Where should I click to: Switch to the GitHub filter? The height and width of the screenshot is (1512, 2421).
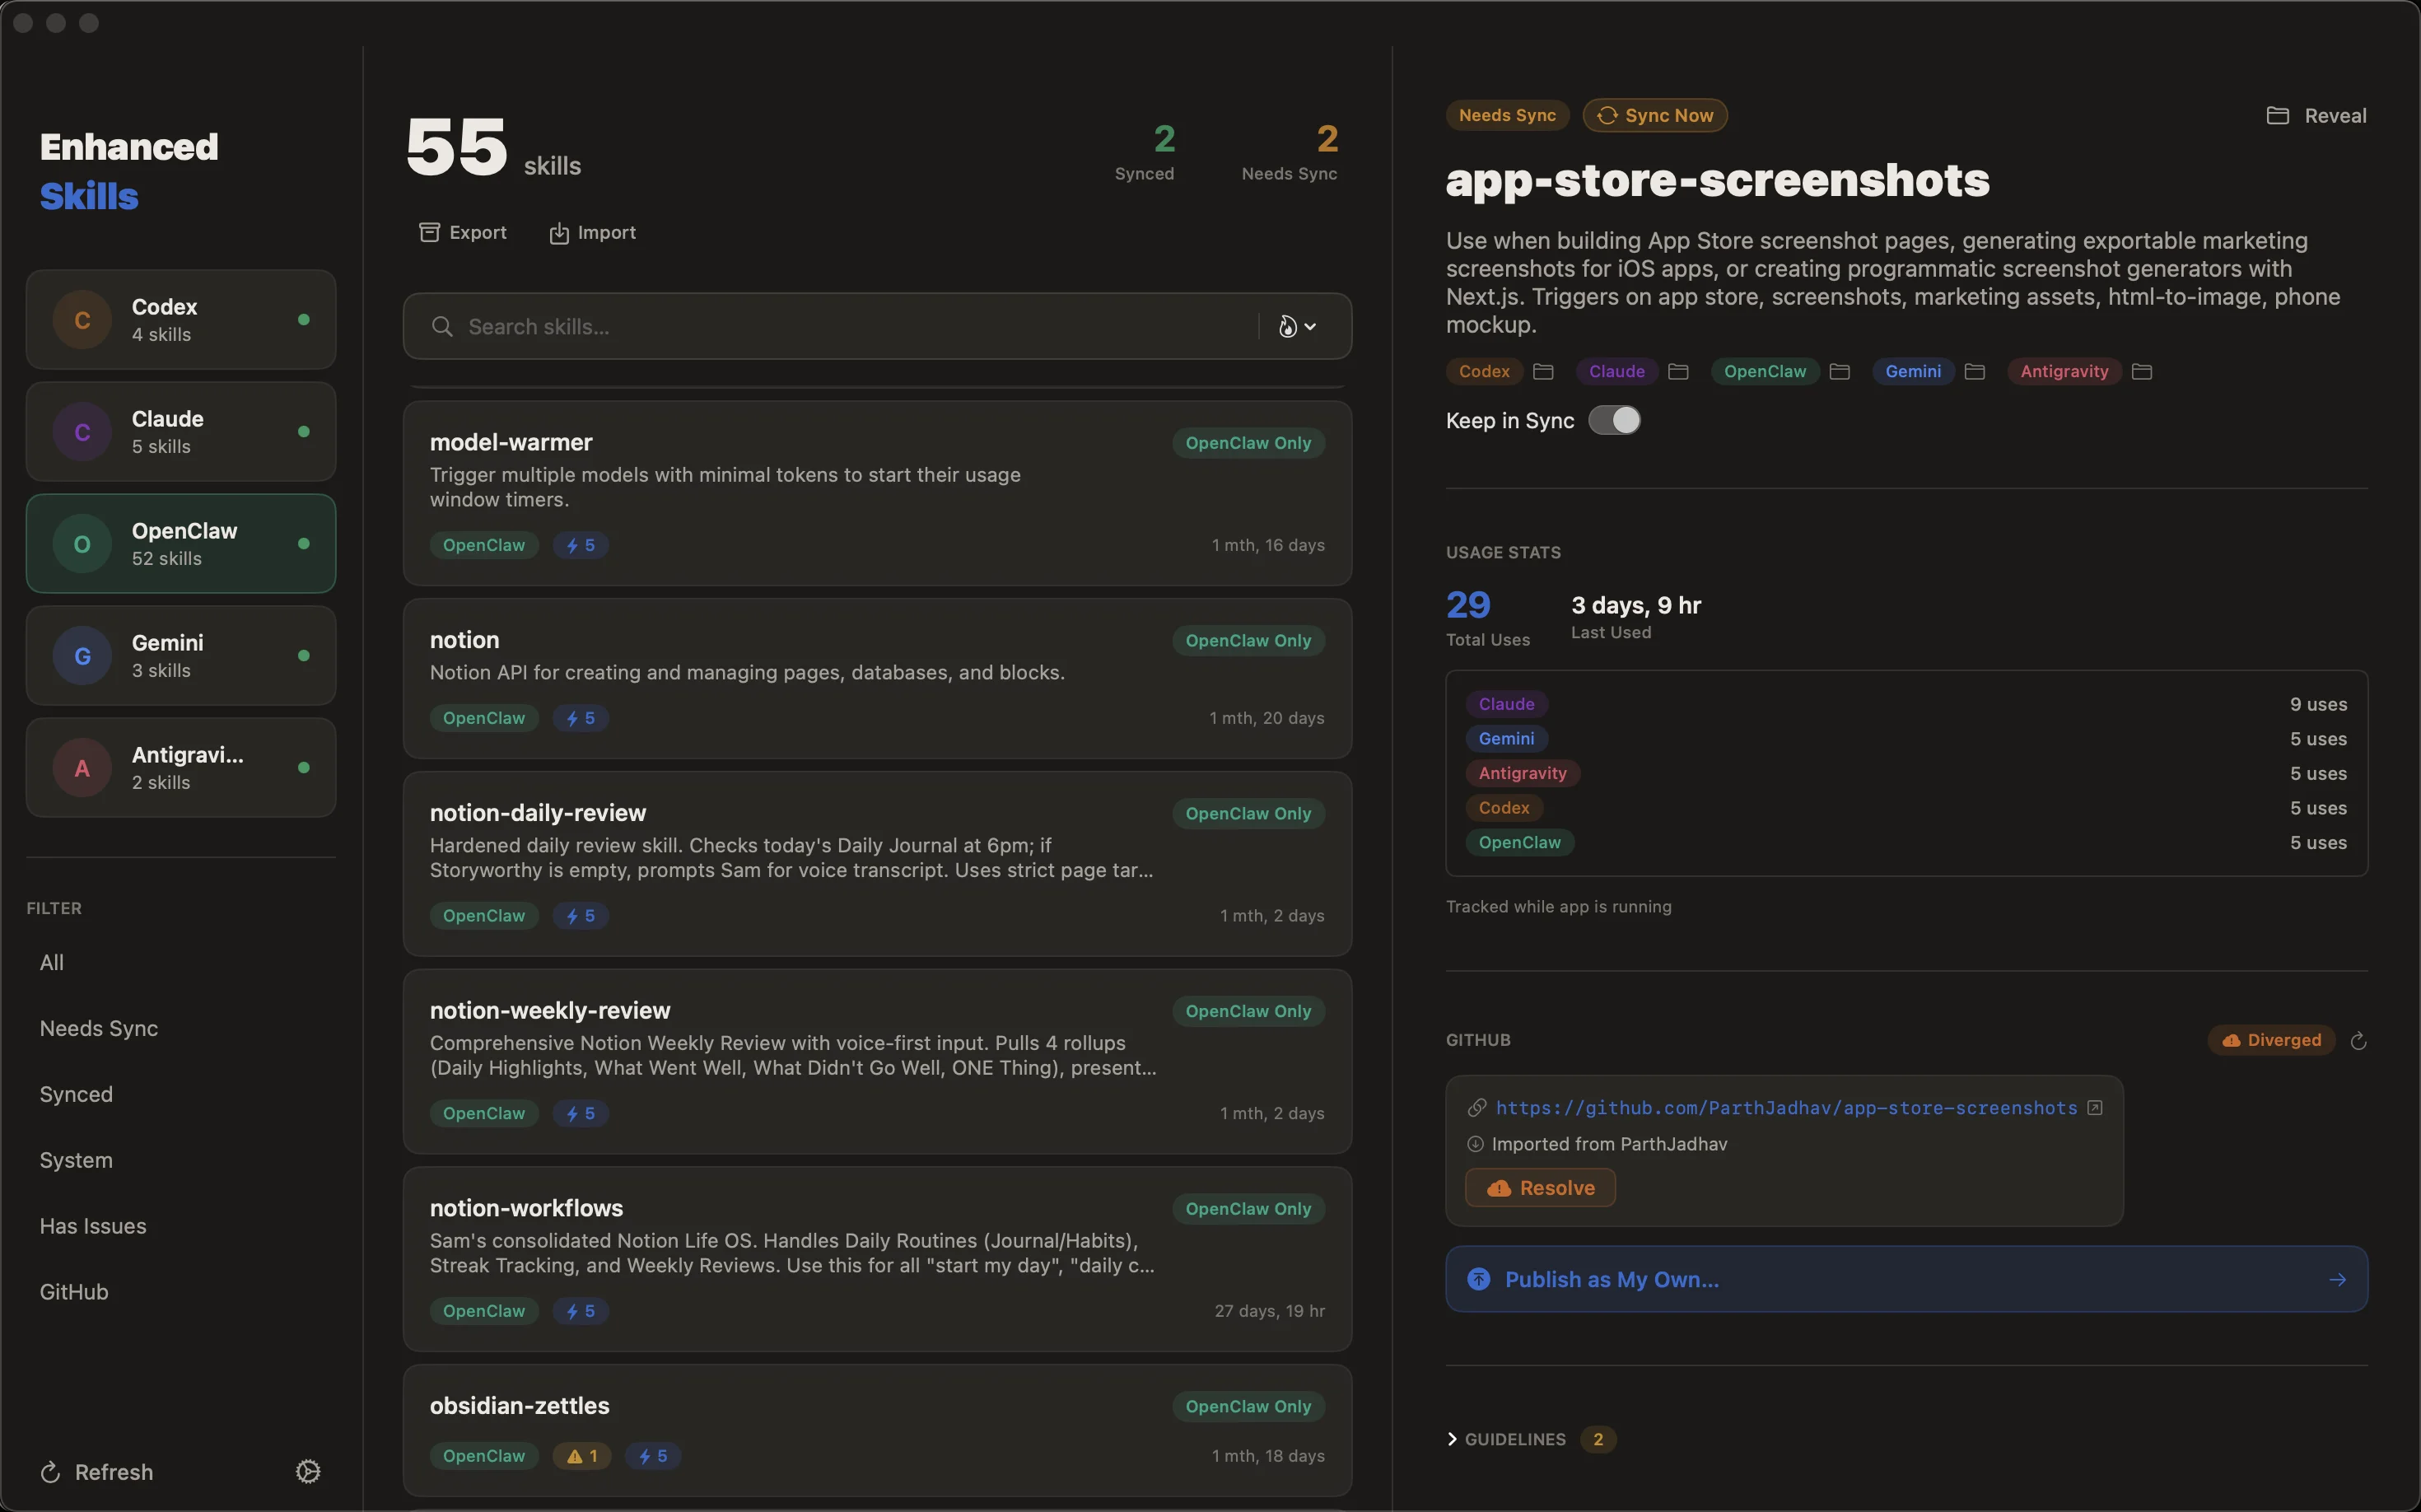coord(73,1291)
